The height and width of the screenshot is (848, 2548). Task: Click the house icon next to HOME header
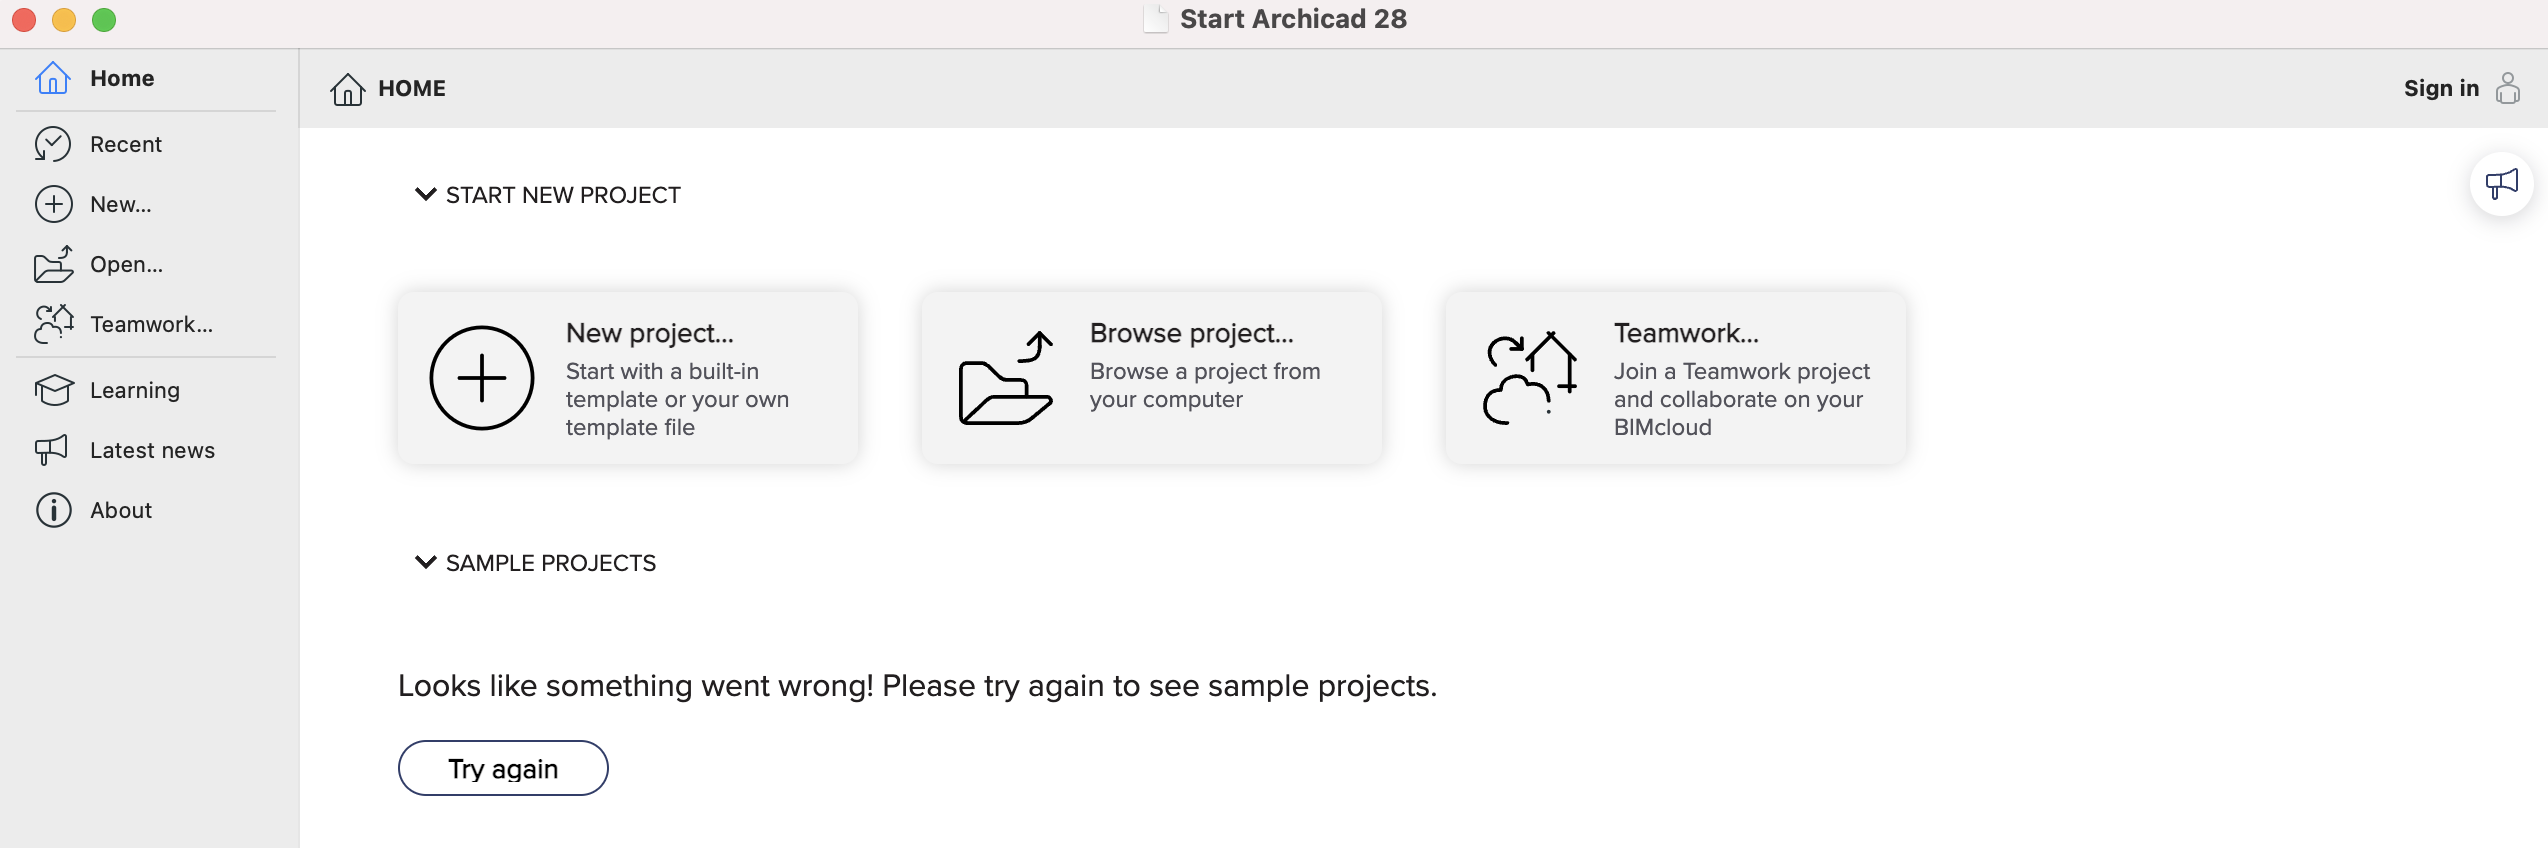point(347,89)
